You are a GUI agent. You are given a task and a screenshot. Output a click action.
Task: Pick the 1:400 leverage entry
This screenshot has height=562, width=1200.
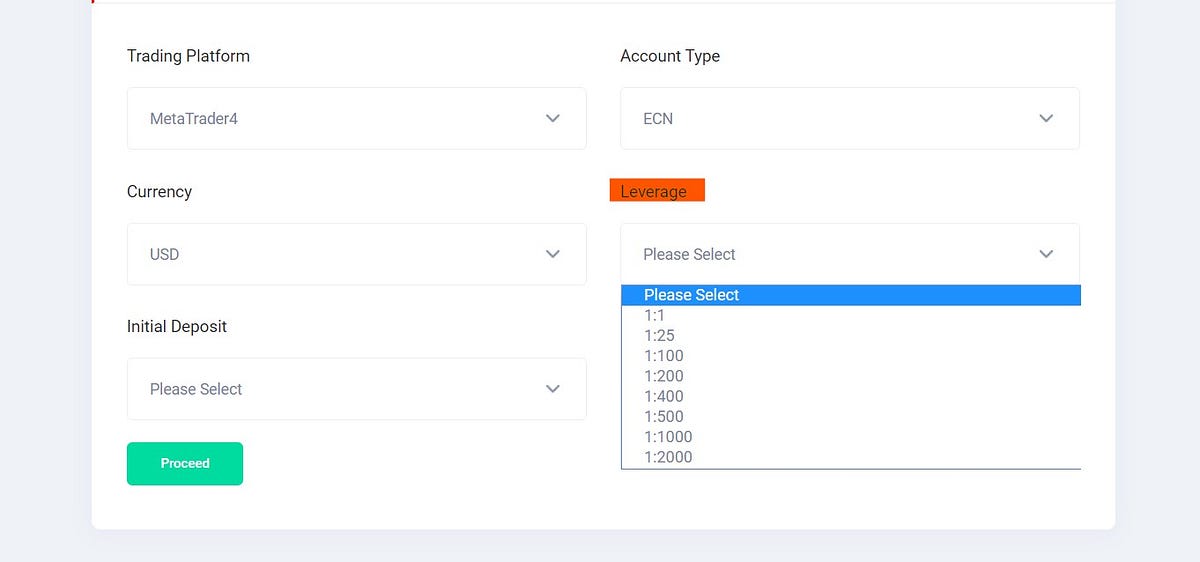(851, 396)
